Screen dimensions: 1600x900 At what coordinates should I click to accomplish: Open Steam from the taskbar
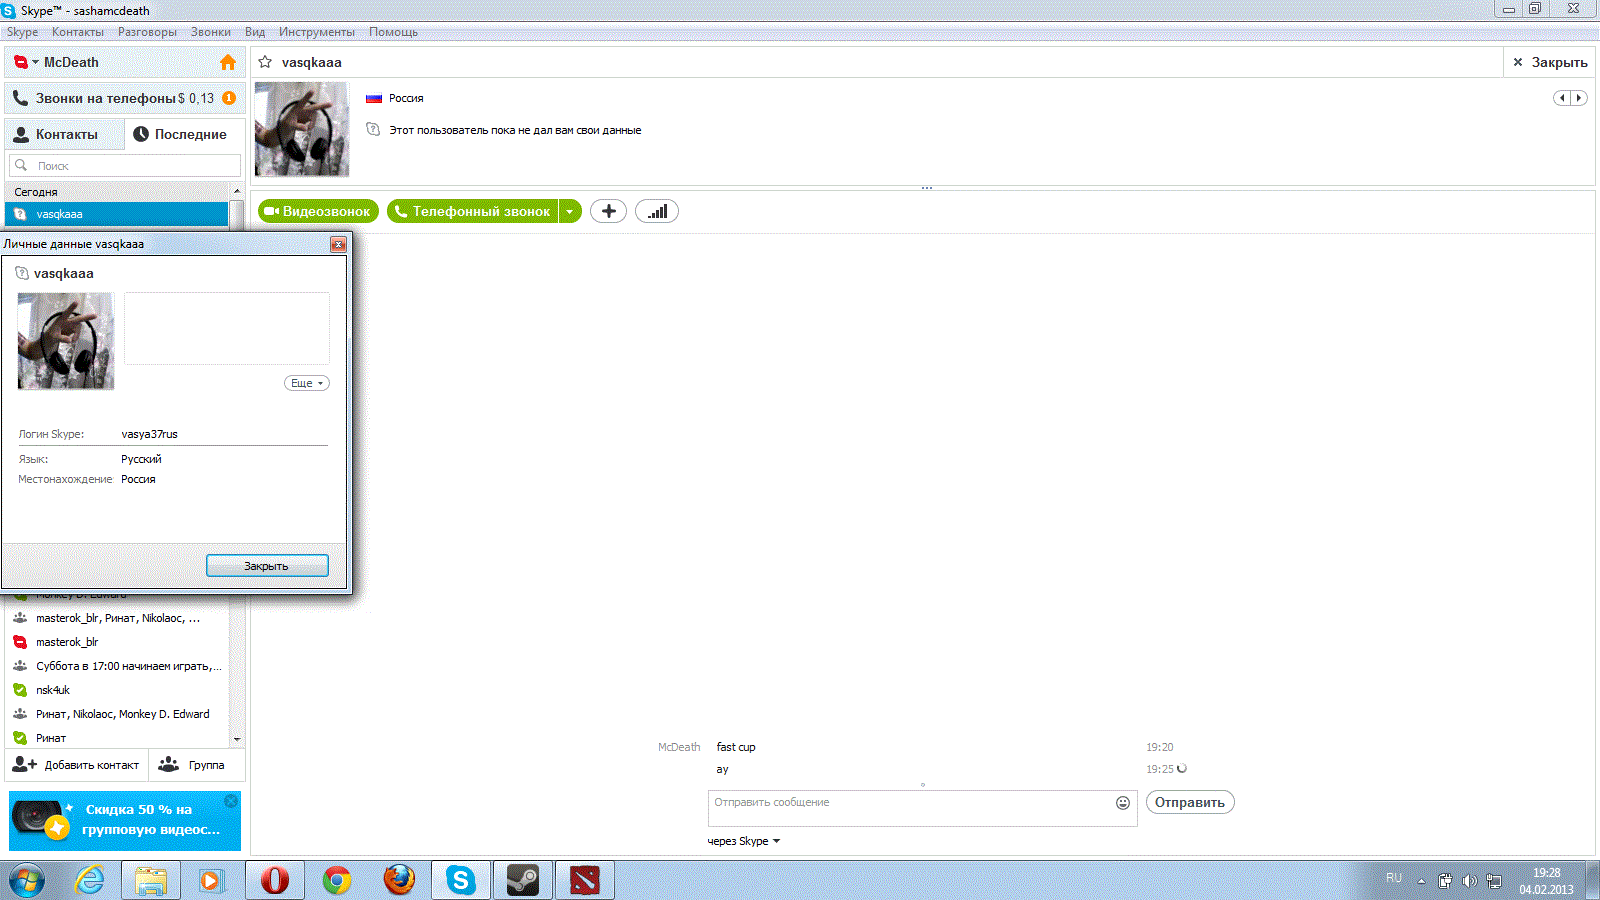click(523, 880)
